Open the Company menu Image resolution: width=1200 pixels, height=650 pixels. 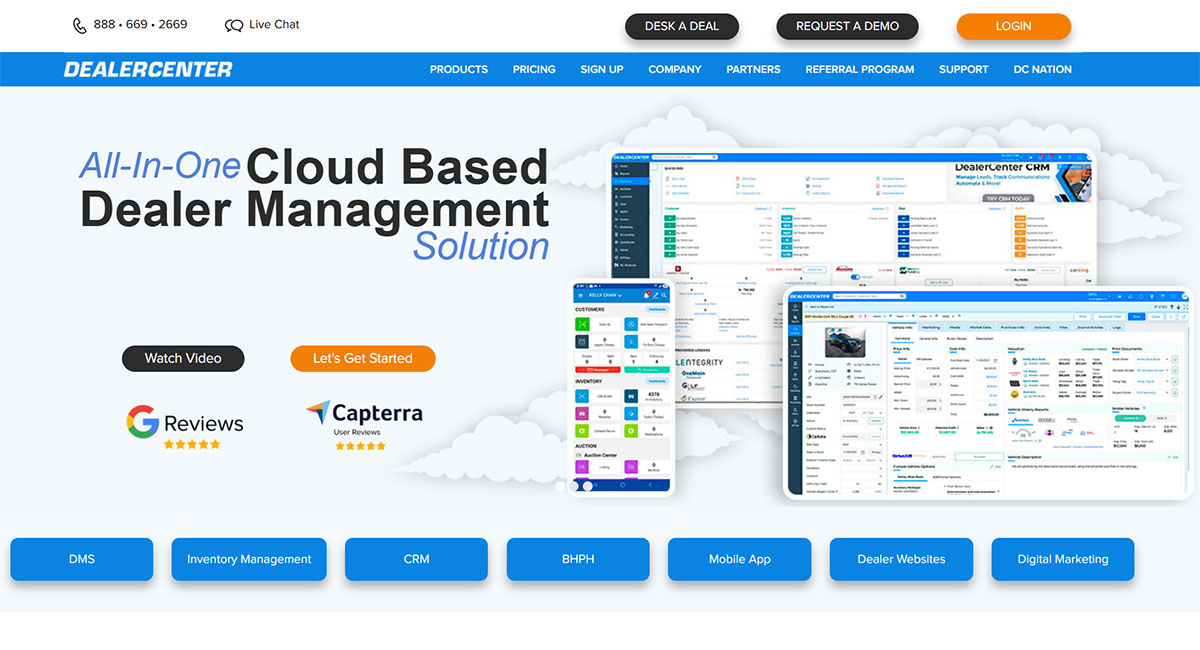point(675,69)
